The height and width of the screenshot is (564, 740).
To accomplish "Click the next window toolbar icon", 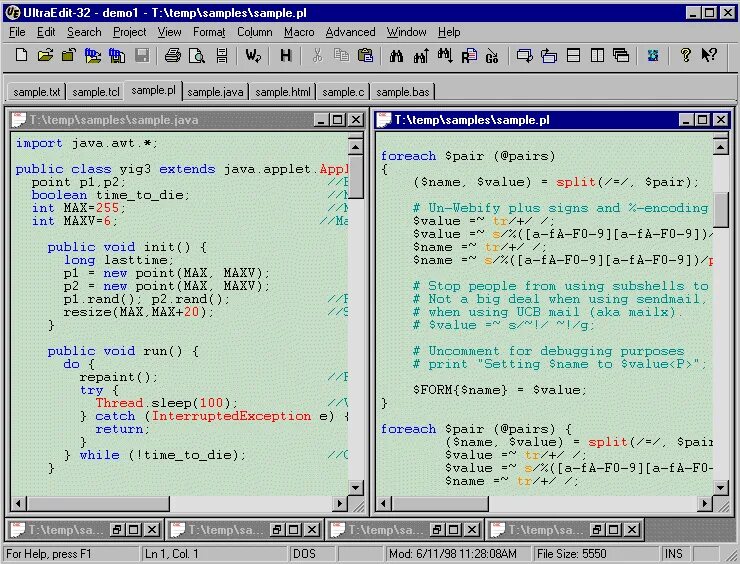I will point(524,55).
